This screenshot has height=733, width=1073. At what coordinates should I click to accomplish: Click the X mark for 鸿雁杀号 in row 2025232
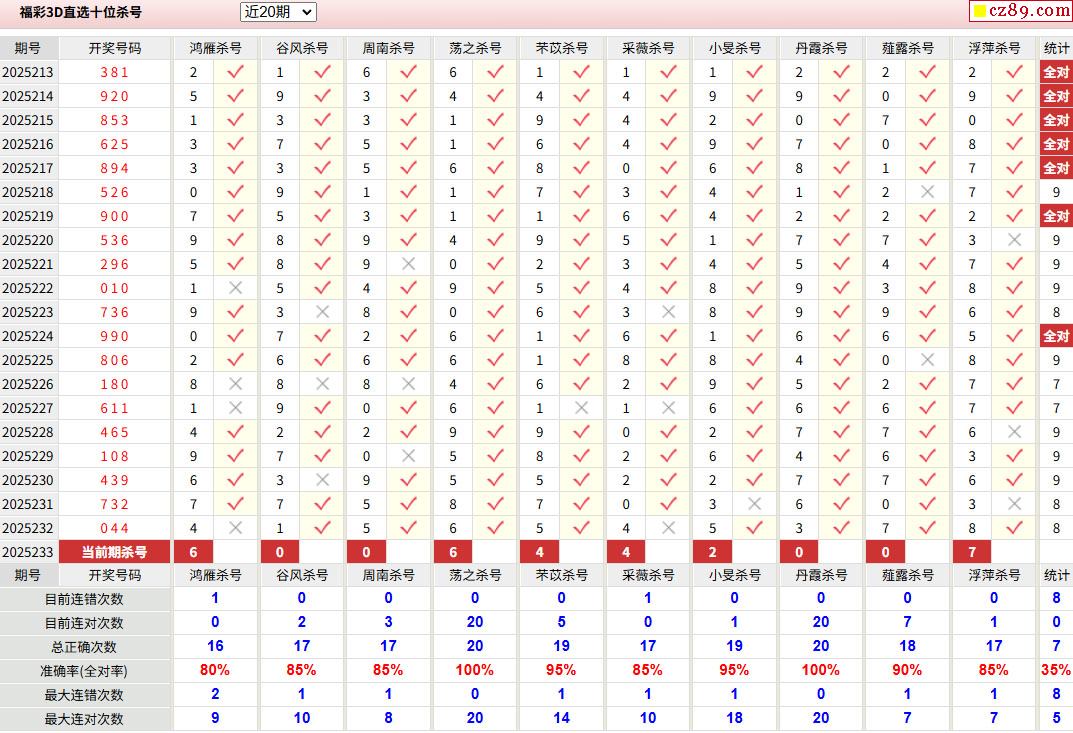pos(235,528)
